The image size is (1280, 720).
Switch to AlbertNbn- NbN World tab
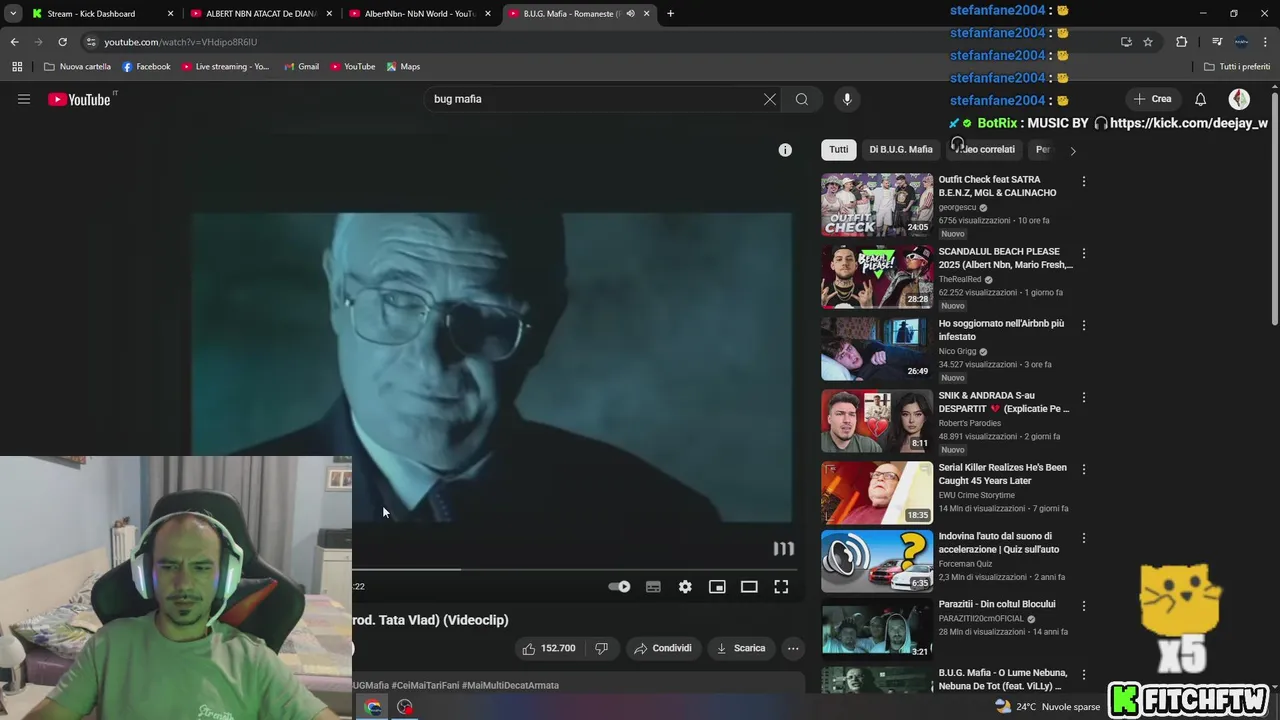click(x=419, y=14)
